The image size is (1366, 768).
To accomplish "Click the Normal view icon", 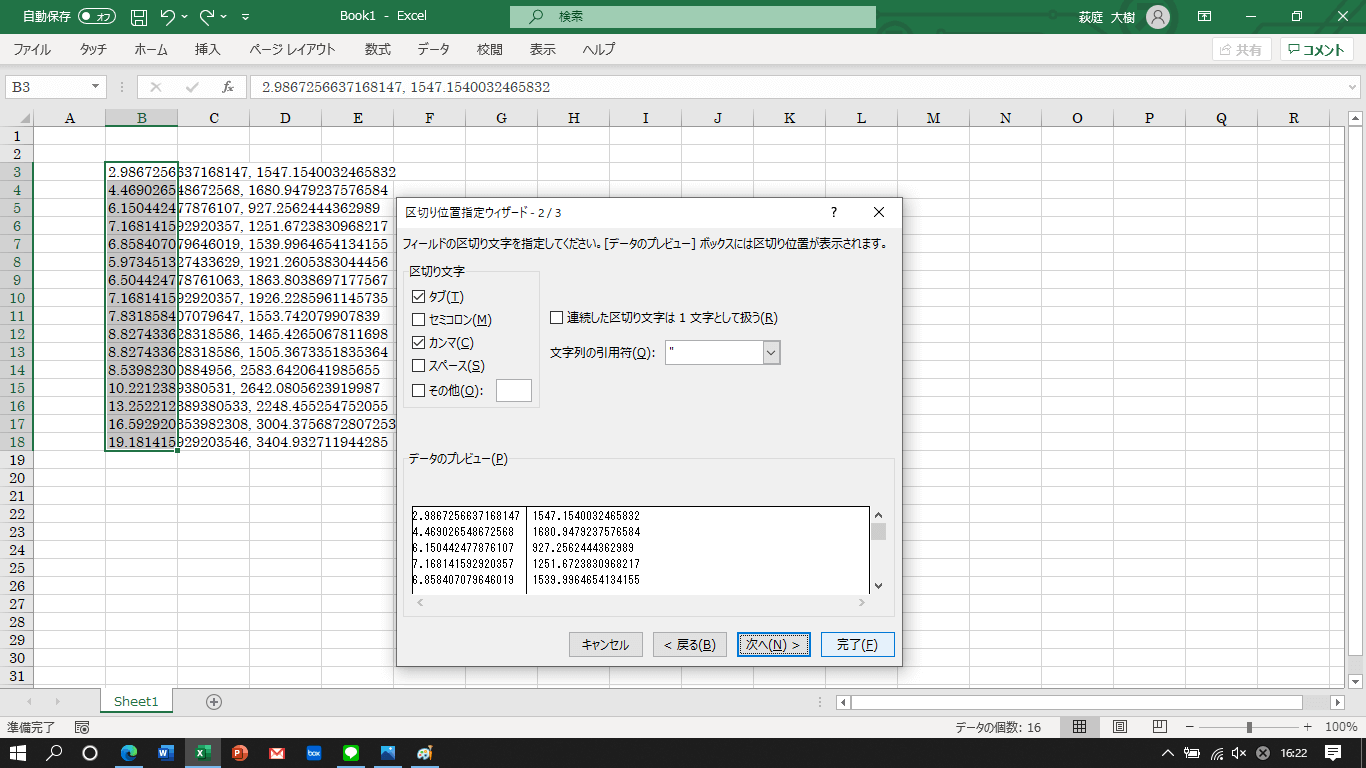I will (x=1080, y=727).
